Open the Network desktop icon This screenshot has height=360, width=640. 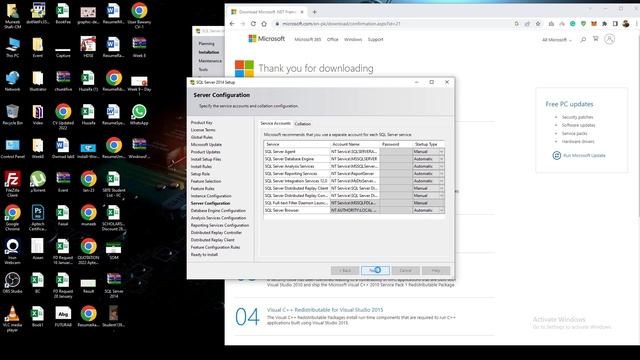(12, 81)
